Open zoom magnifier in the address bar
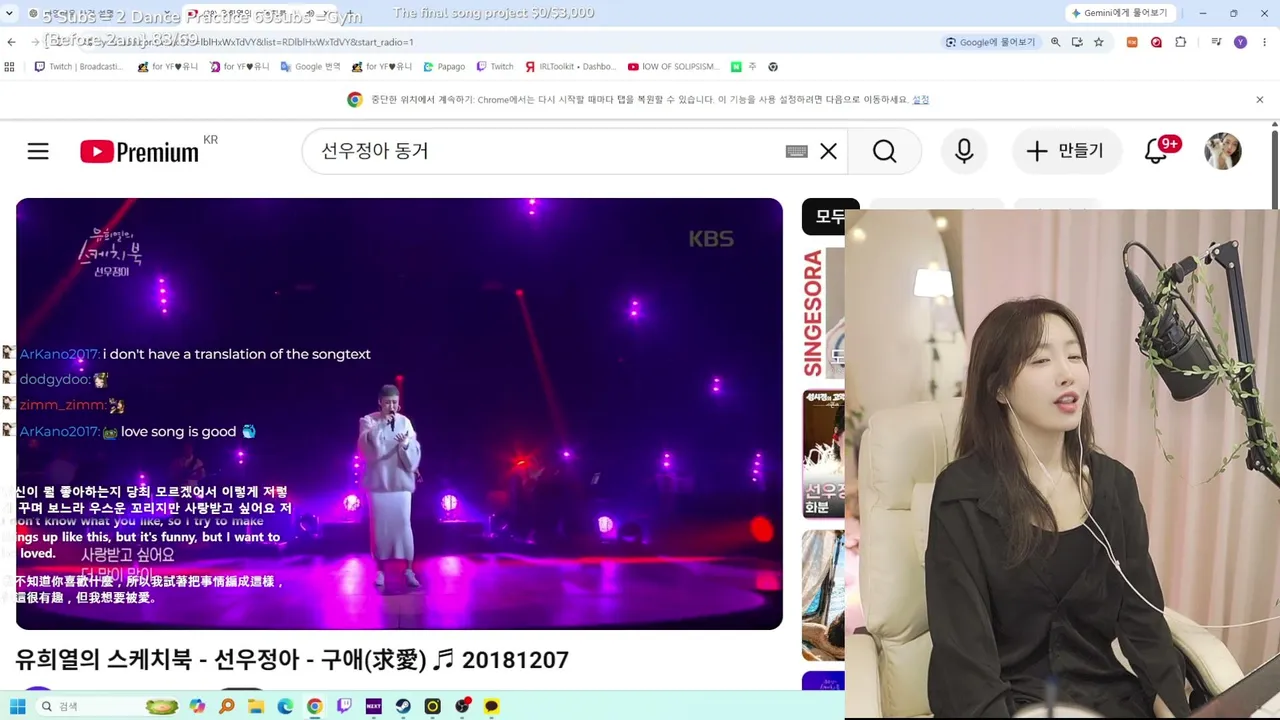The height and width of the screenshot is (720, 1280). pos(1055,42)
